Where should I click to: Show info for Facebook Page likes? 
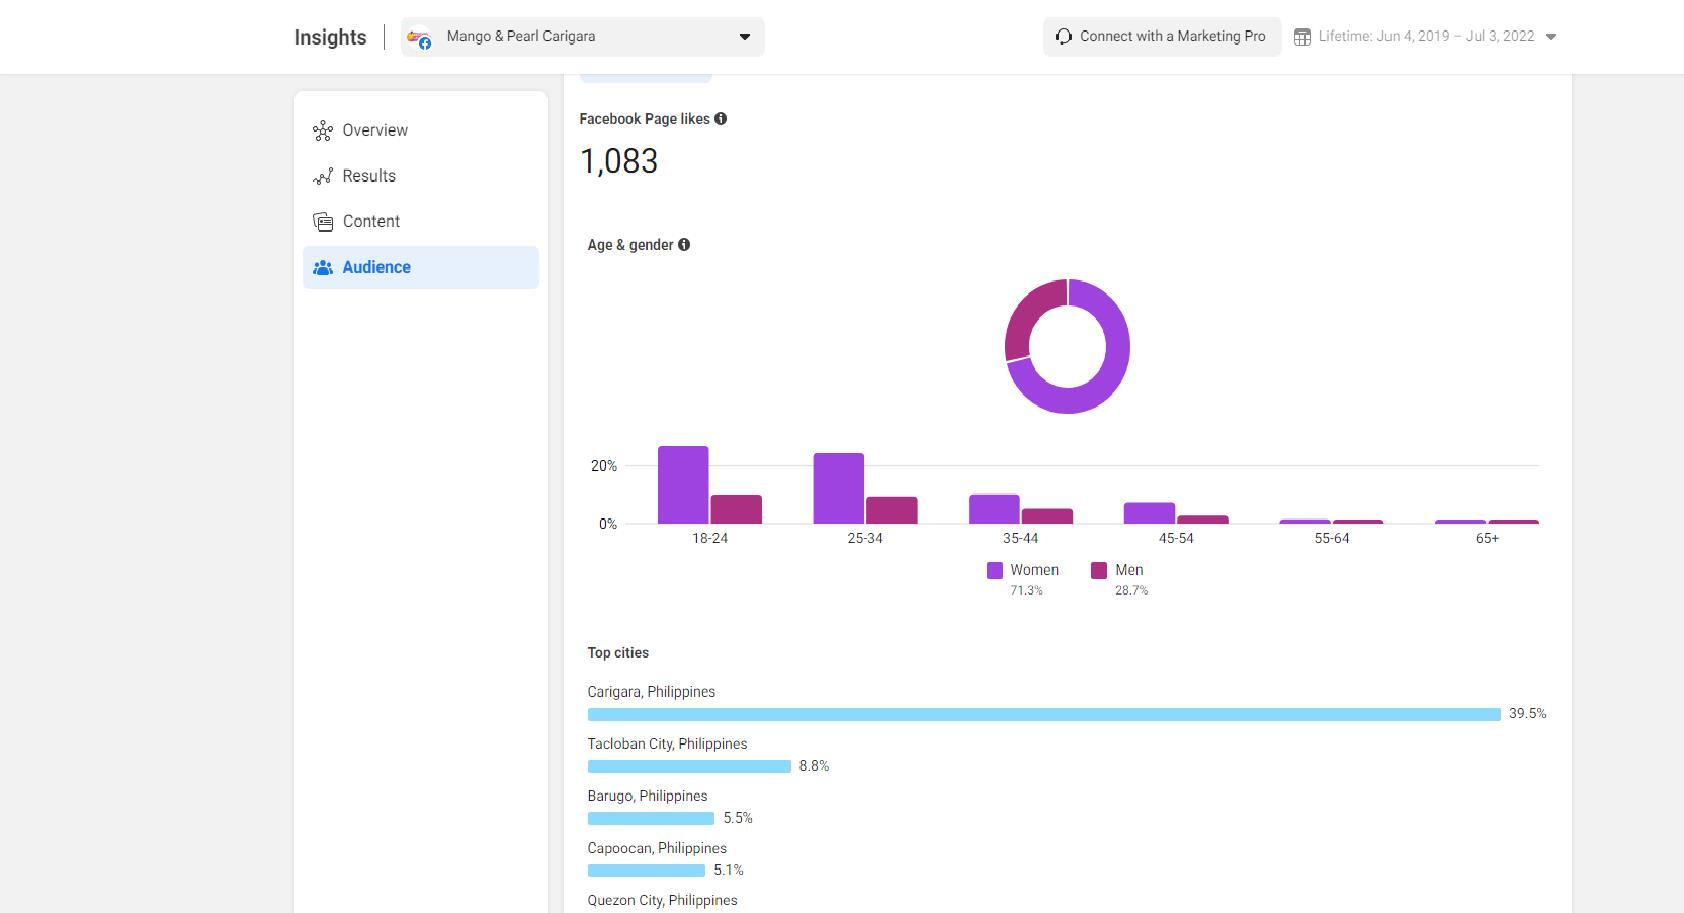pos(721,119)
